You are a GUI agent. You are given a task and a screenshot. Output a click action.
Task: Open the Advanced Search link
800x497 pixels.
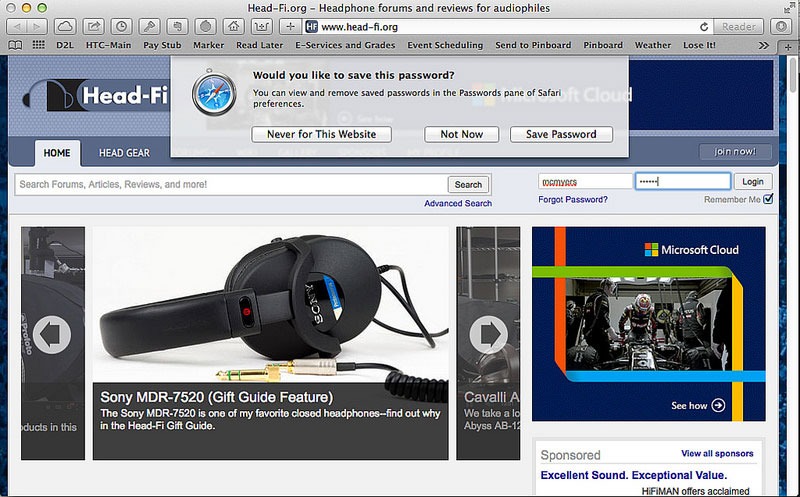(458, 203)
